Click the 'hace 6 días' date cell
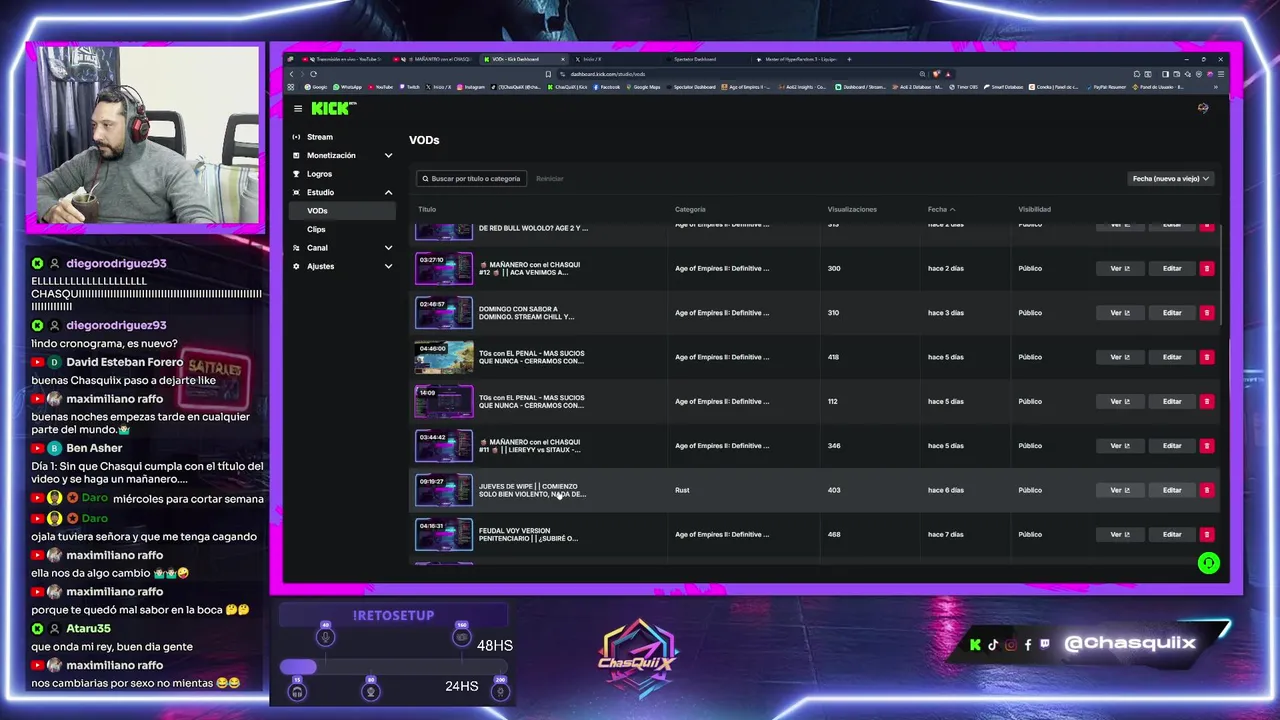 [x=946, y=490]
